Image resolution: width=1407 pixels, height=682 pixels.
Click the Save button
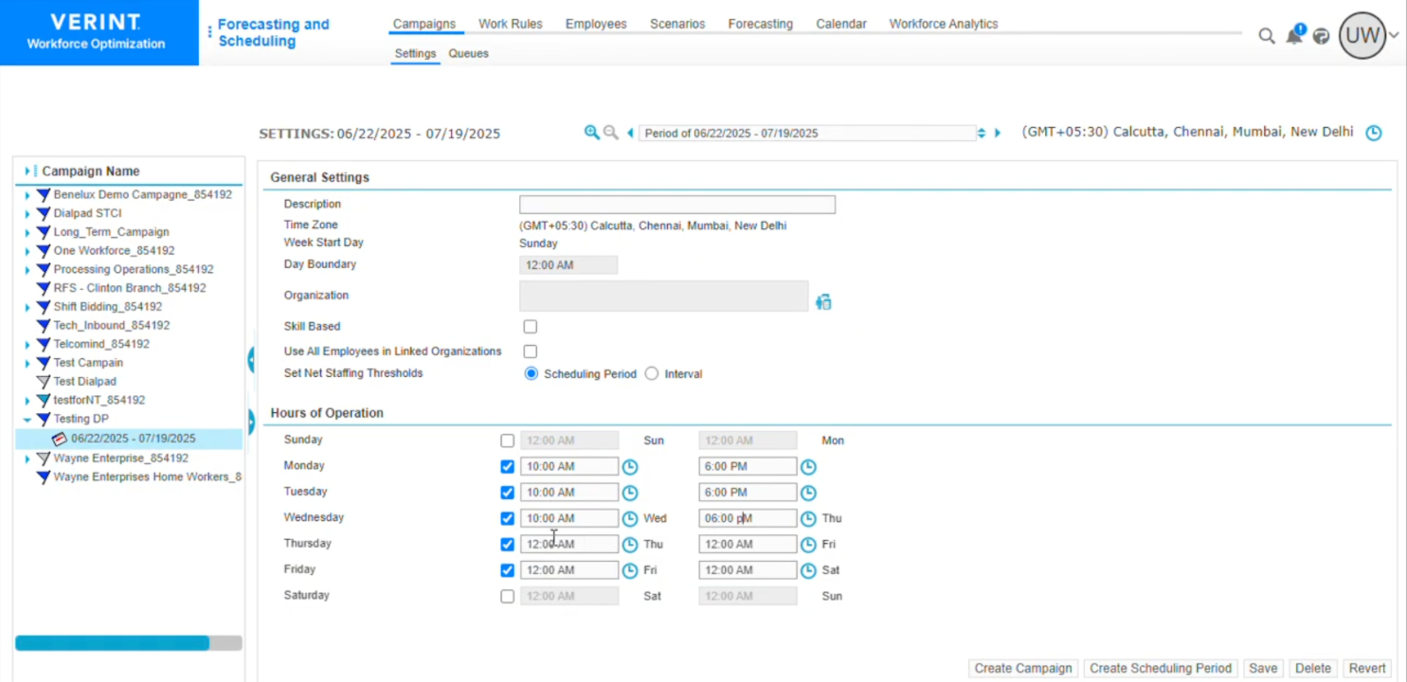[1263, 669]
